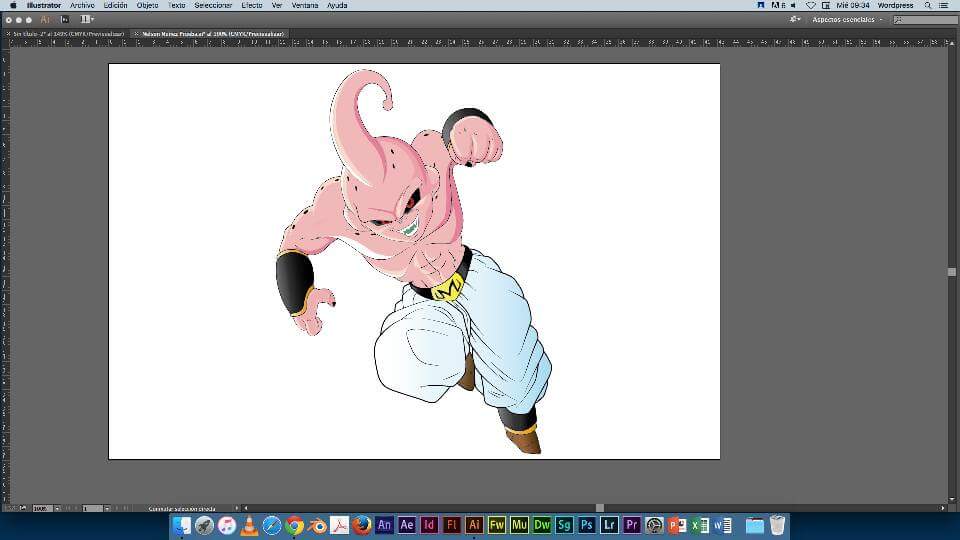The image size is (960, 540).
Task: Open Dreamweaver from the Dock
Action: (542, 525)
